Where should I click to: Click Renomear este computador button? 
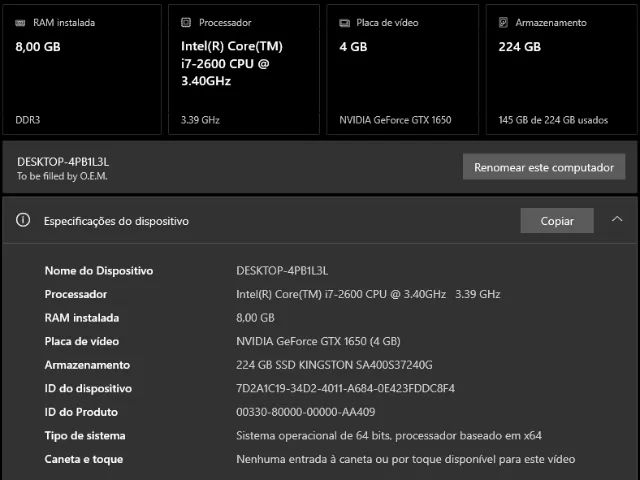coord(544,167)
